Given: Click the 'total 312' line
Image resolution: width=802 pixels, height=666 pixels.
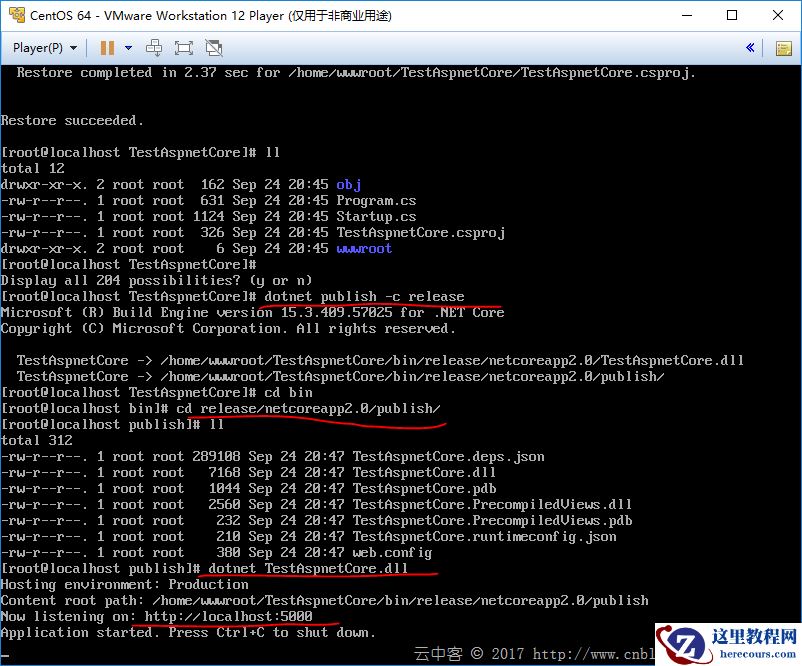Looking at the screenshot, I should coord(37,440).
